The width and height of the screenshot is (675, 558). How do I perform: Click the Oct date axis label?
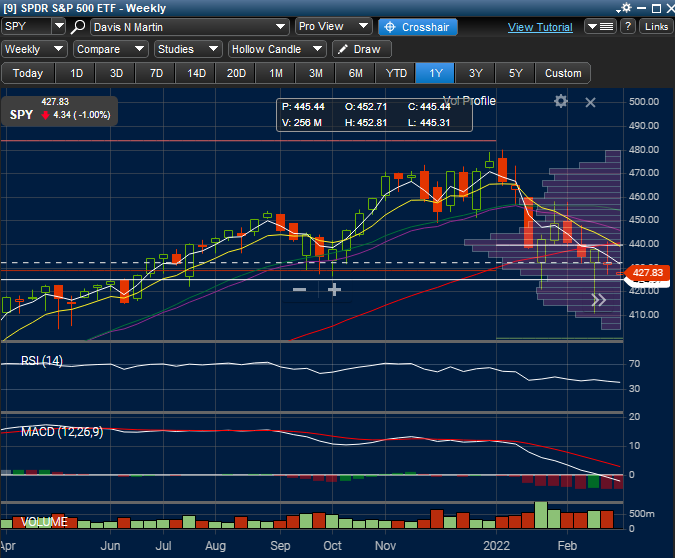[332, 546]
